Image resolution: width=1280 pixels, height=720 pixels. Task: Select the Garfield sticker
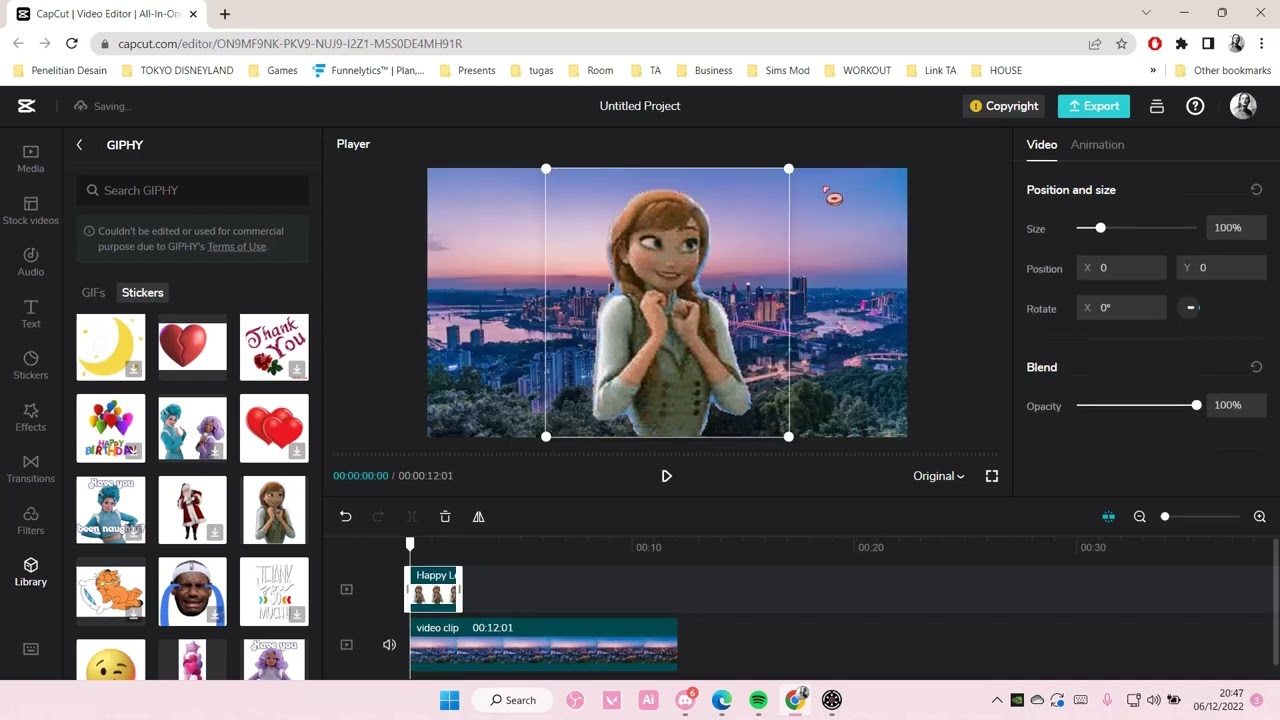pyautogui.click(x=111, y=592)
